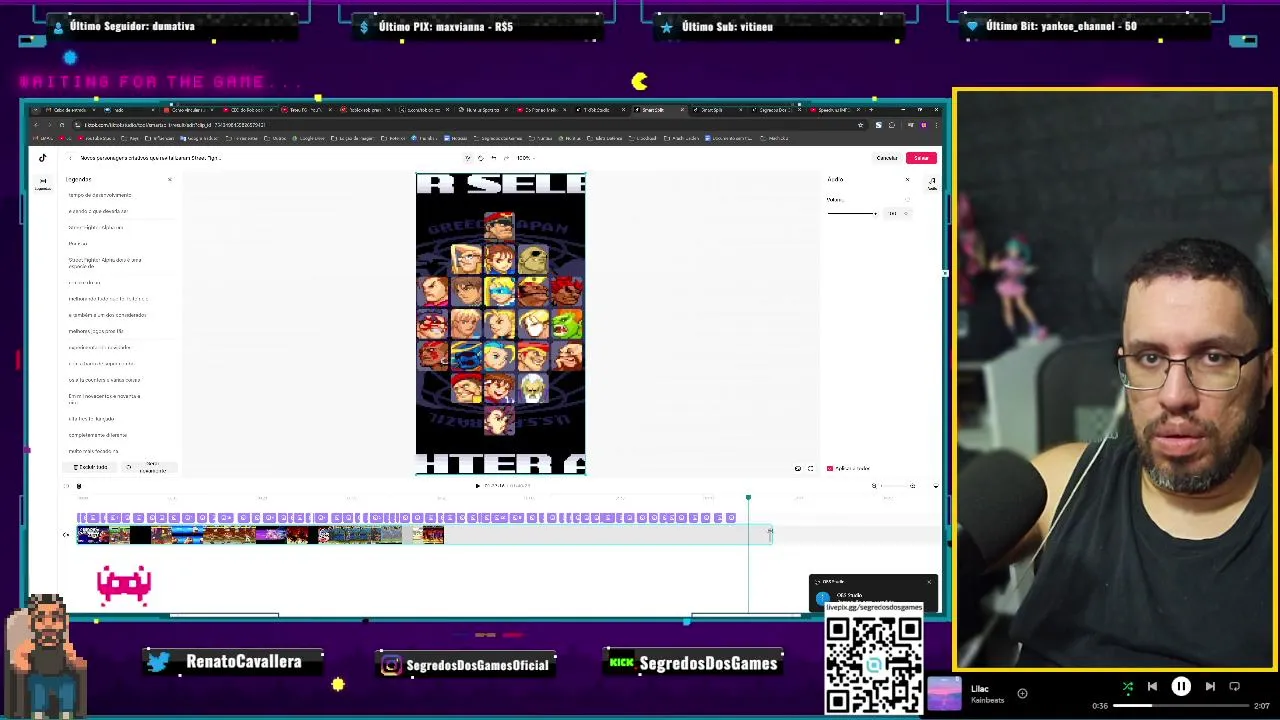Open the audio icon in the right sidebar
Viewport: 1280px width, 720px height.
[x=932, y=183]
